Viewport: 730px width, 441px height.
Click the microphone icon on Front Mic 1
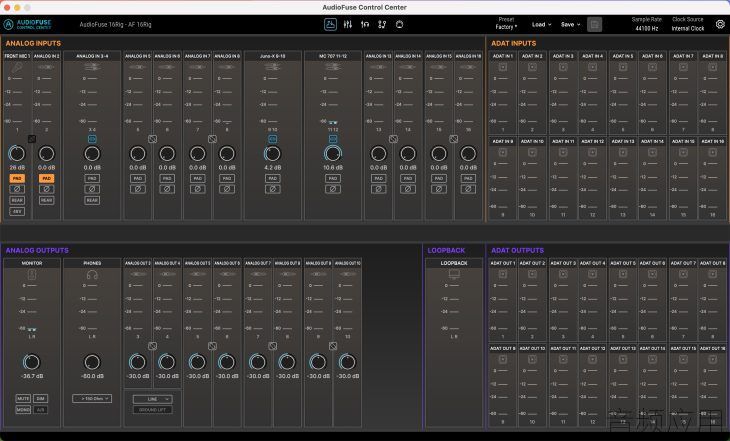coord(17,68)
